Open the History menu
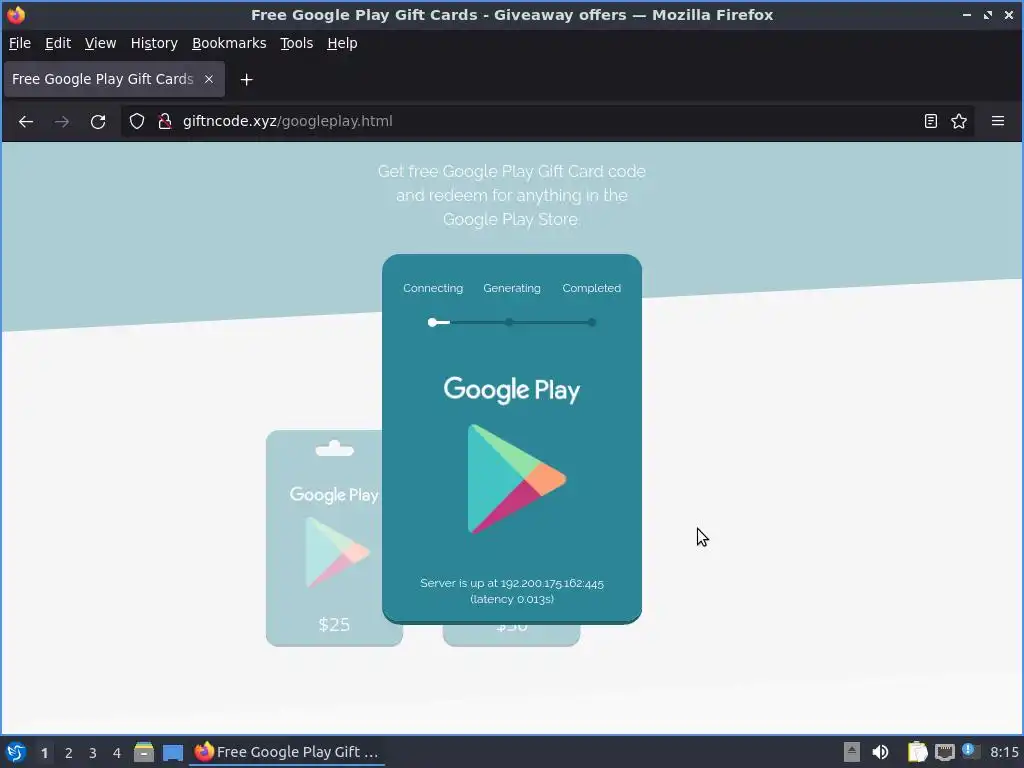 (x=154, y=43)
